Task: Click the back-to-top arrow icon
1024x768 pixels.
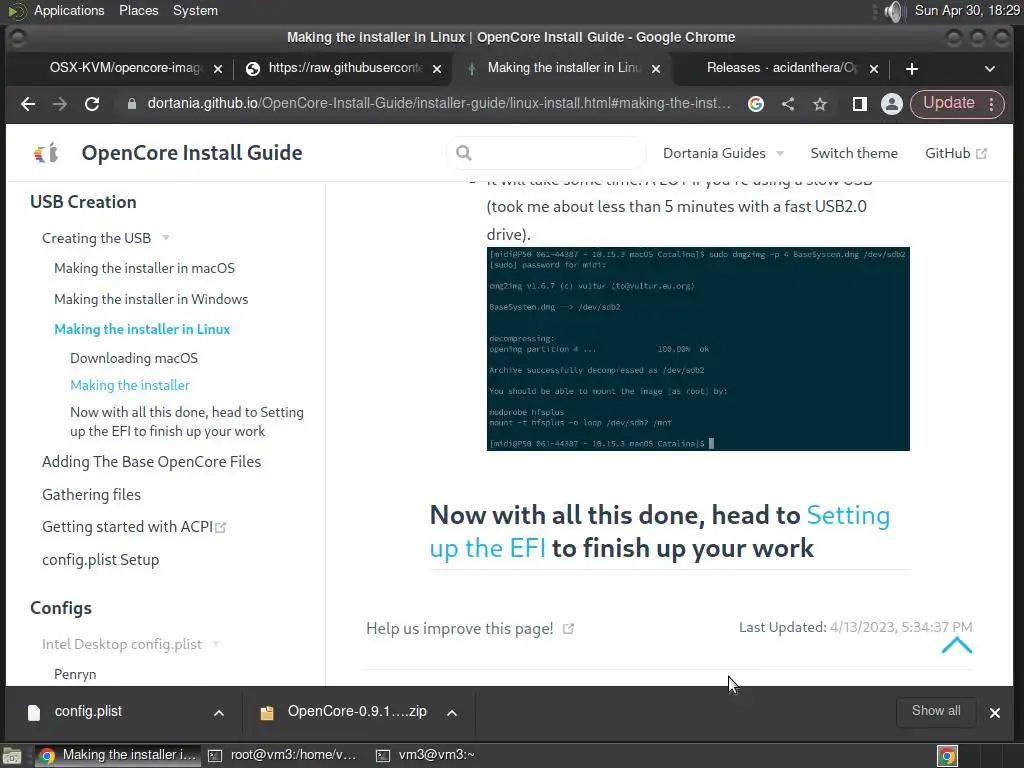Action: pos(957,645)
